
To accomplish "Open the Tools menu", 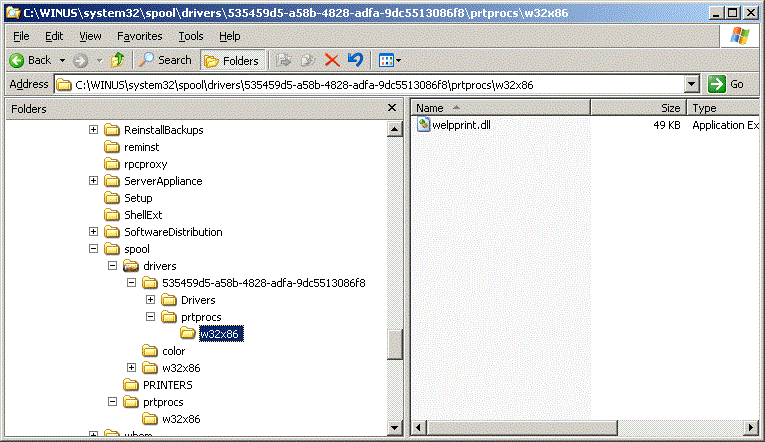I will (x=190, y=36).
